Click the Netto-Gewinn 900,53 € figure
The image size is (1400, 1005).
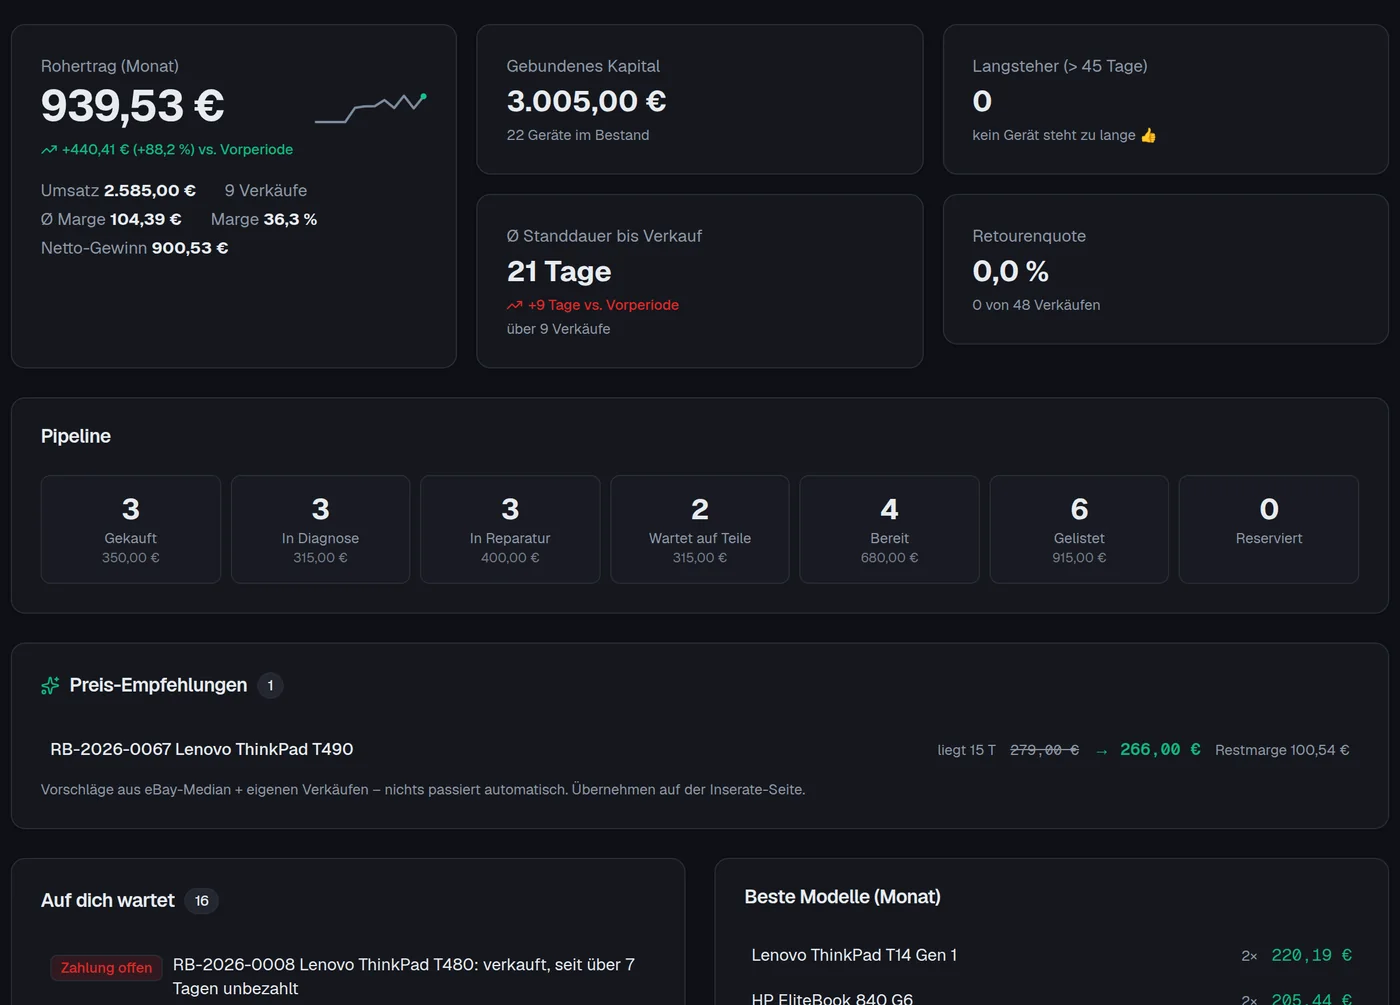[x=134, y=248]
